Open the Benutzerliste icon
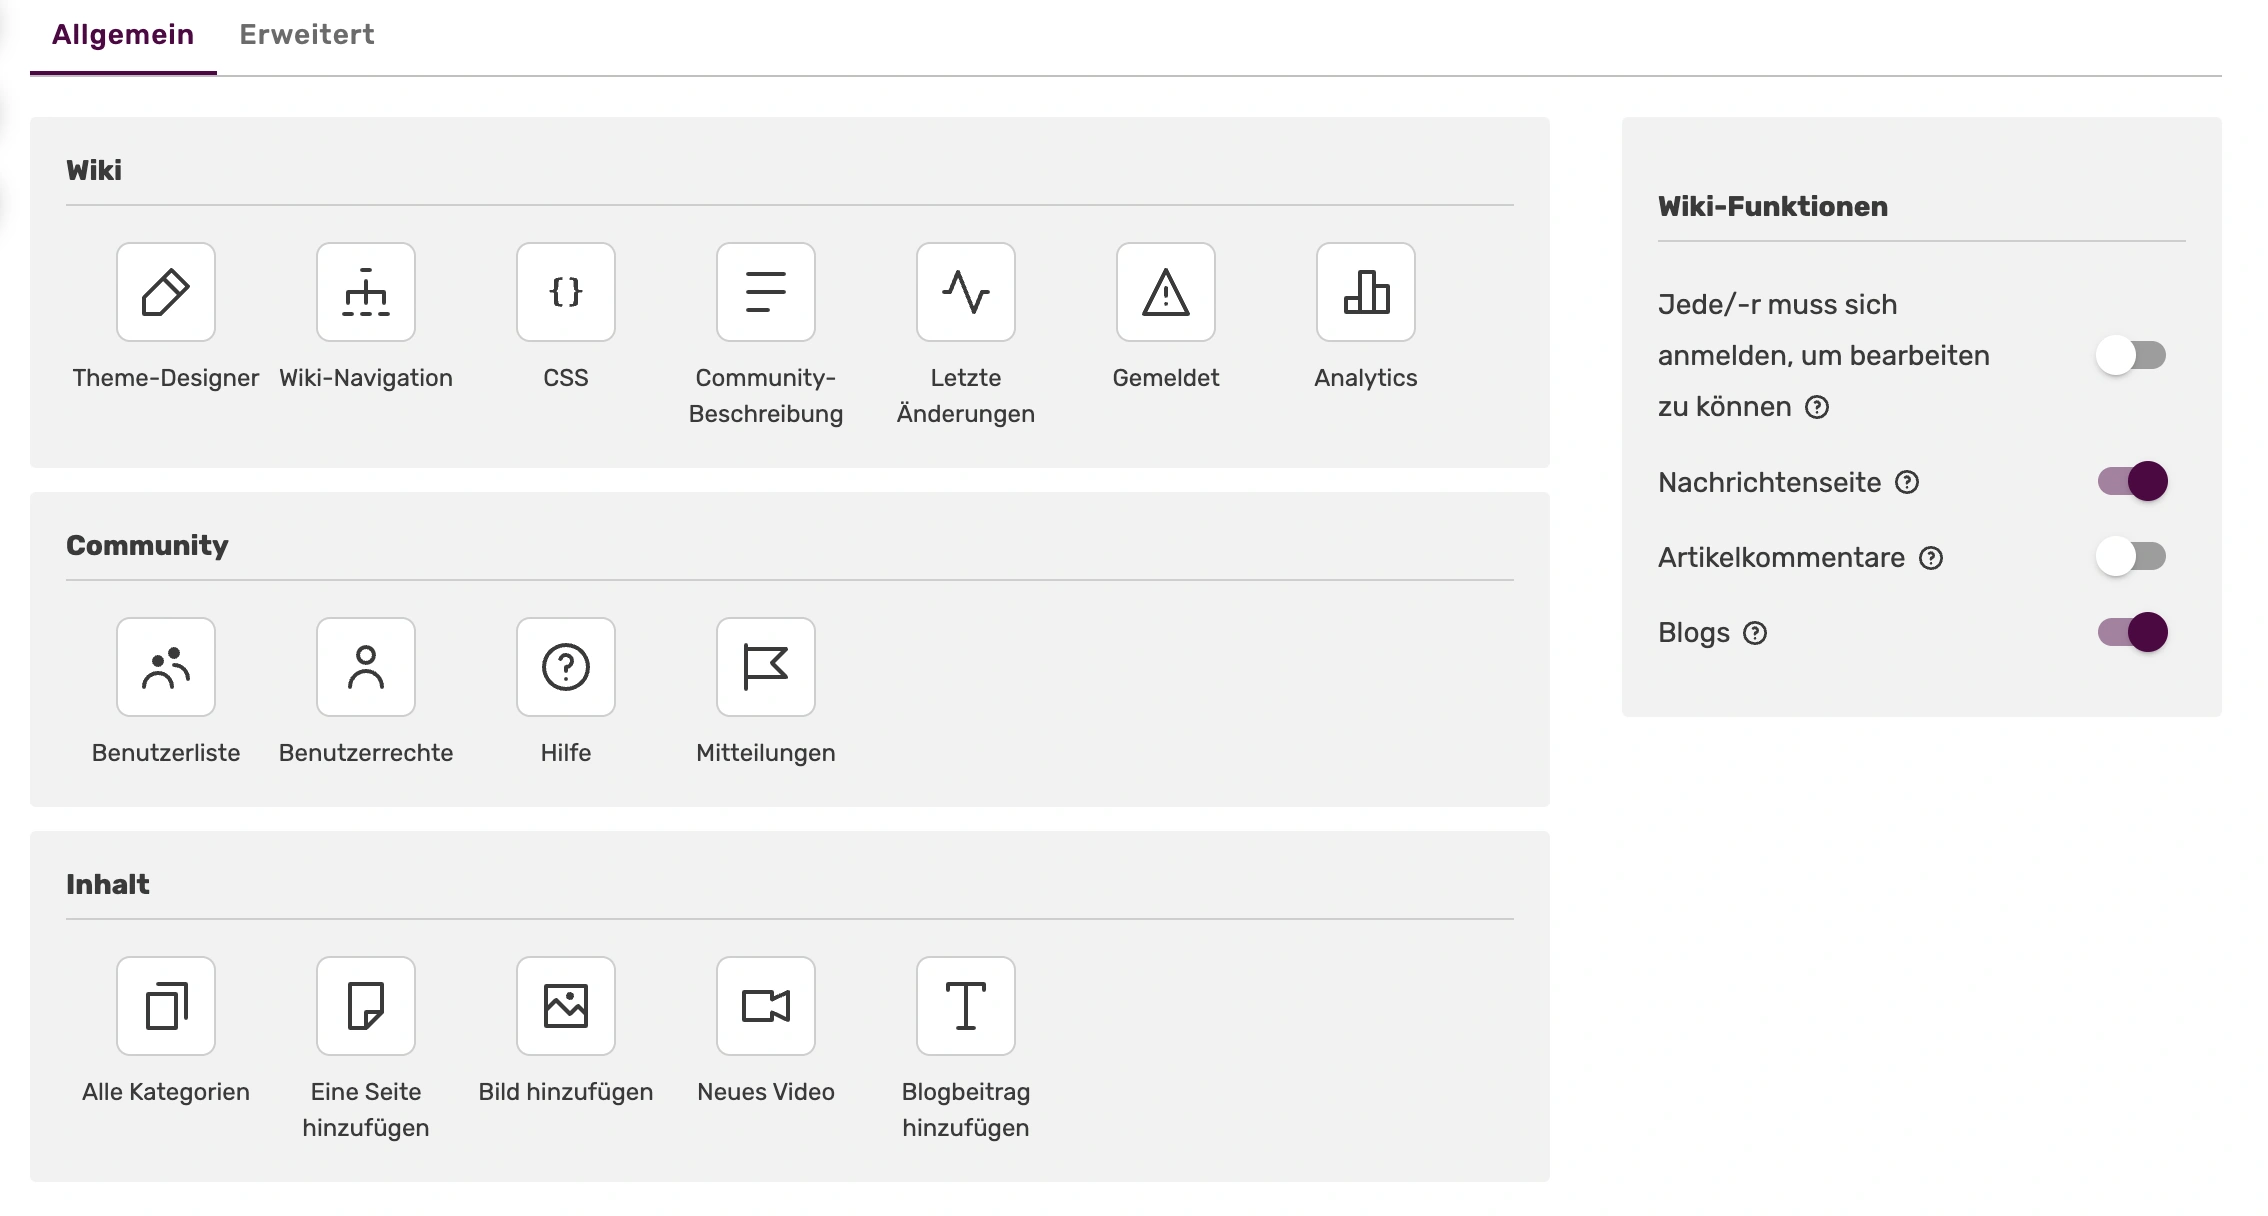 coord(166,667)
